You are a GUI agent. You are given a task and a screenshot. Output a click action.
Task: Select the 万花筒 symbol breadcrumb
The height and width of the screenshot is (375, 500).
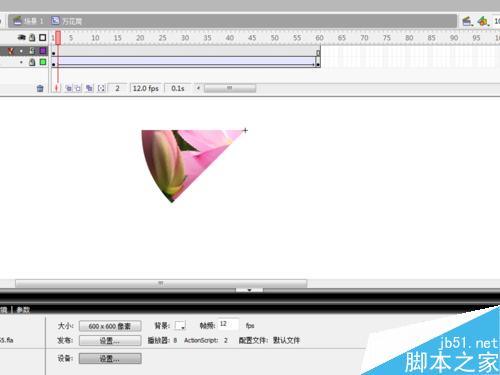pos(67,21)
